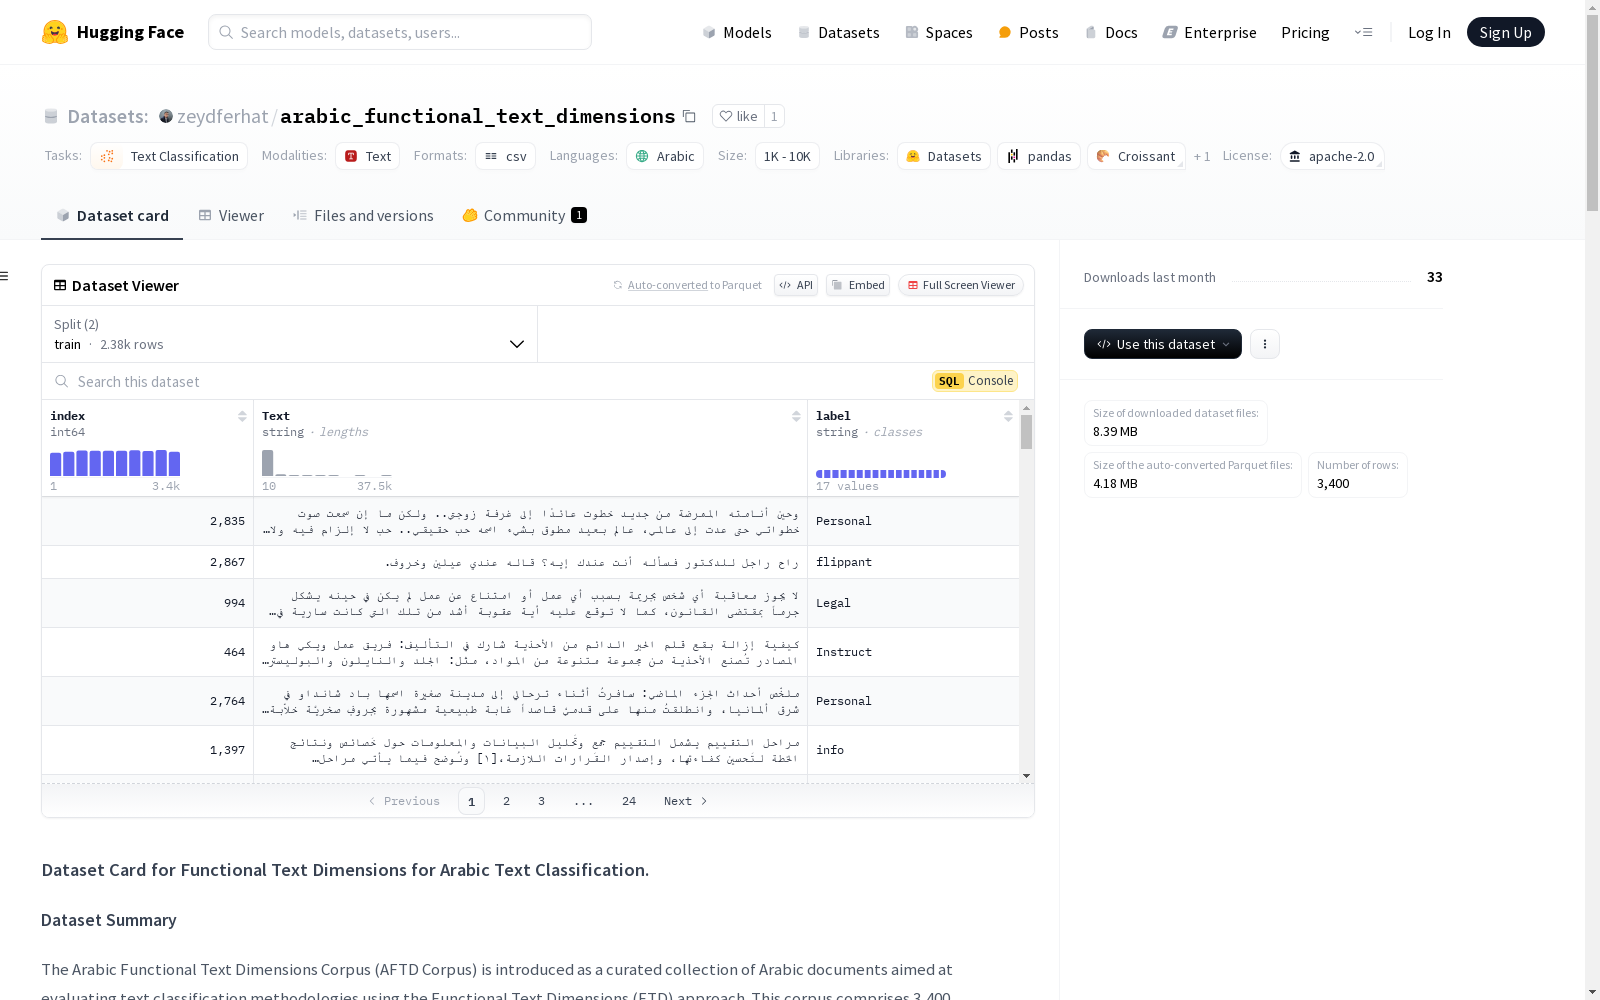Open the Community tab
This screenshot has height=1000, width=1600.
524,215
